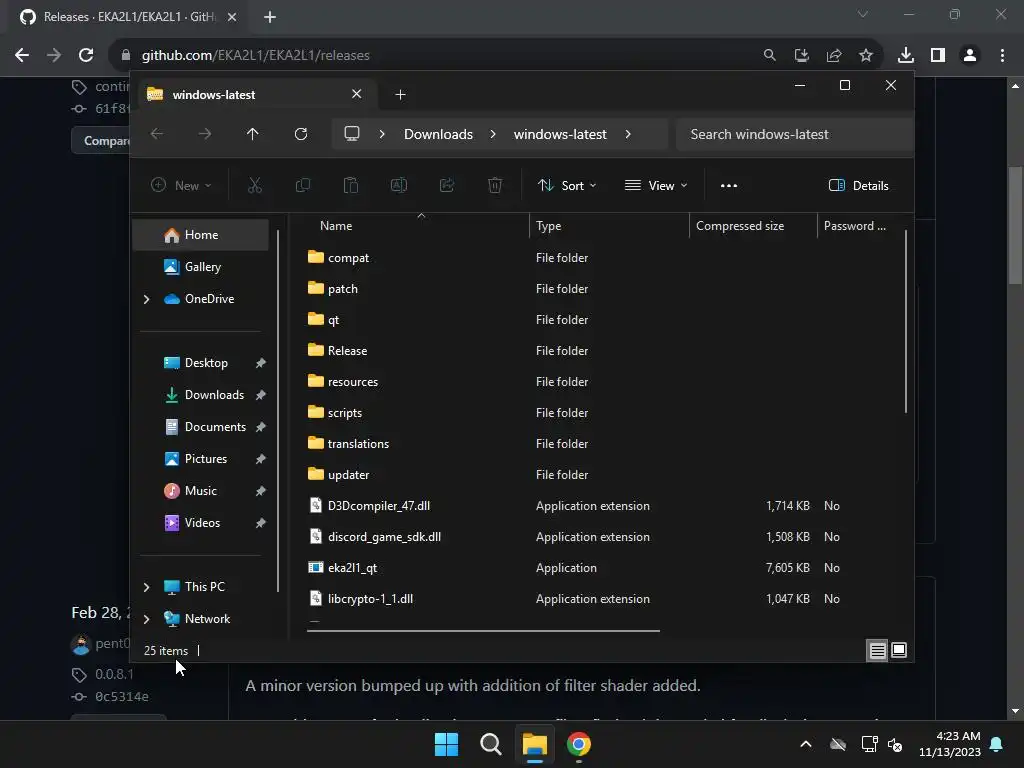
Task: Go up one folder level with Up arrow
Action: click(253, 134)
